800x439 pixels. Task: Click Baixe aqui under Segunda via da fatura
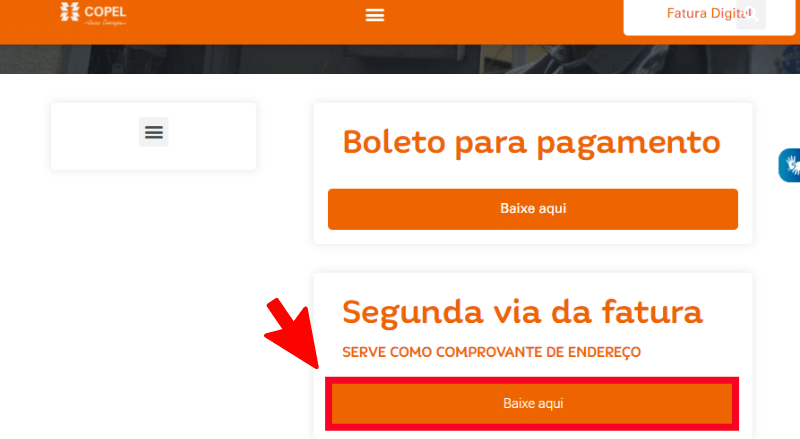click(533, 403)
